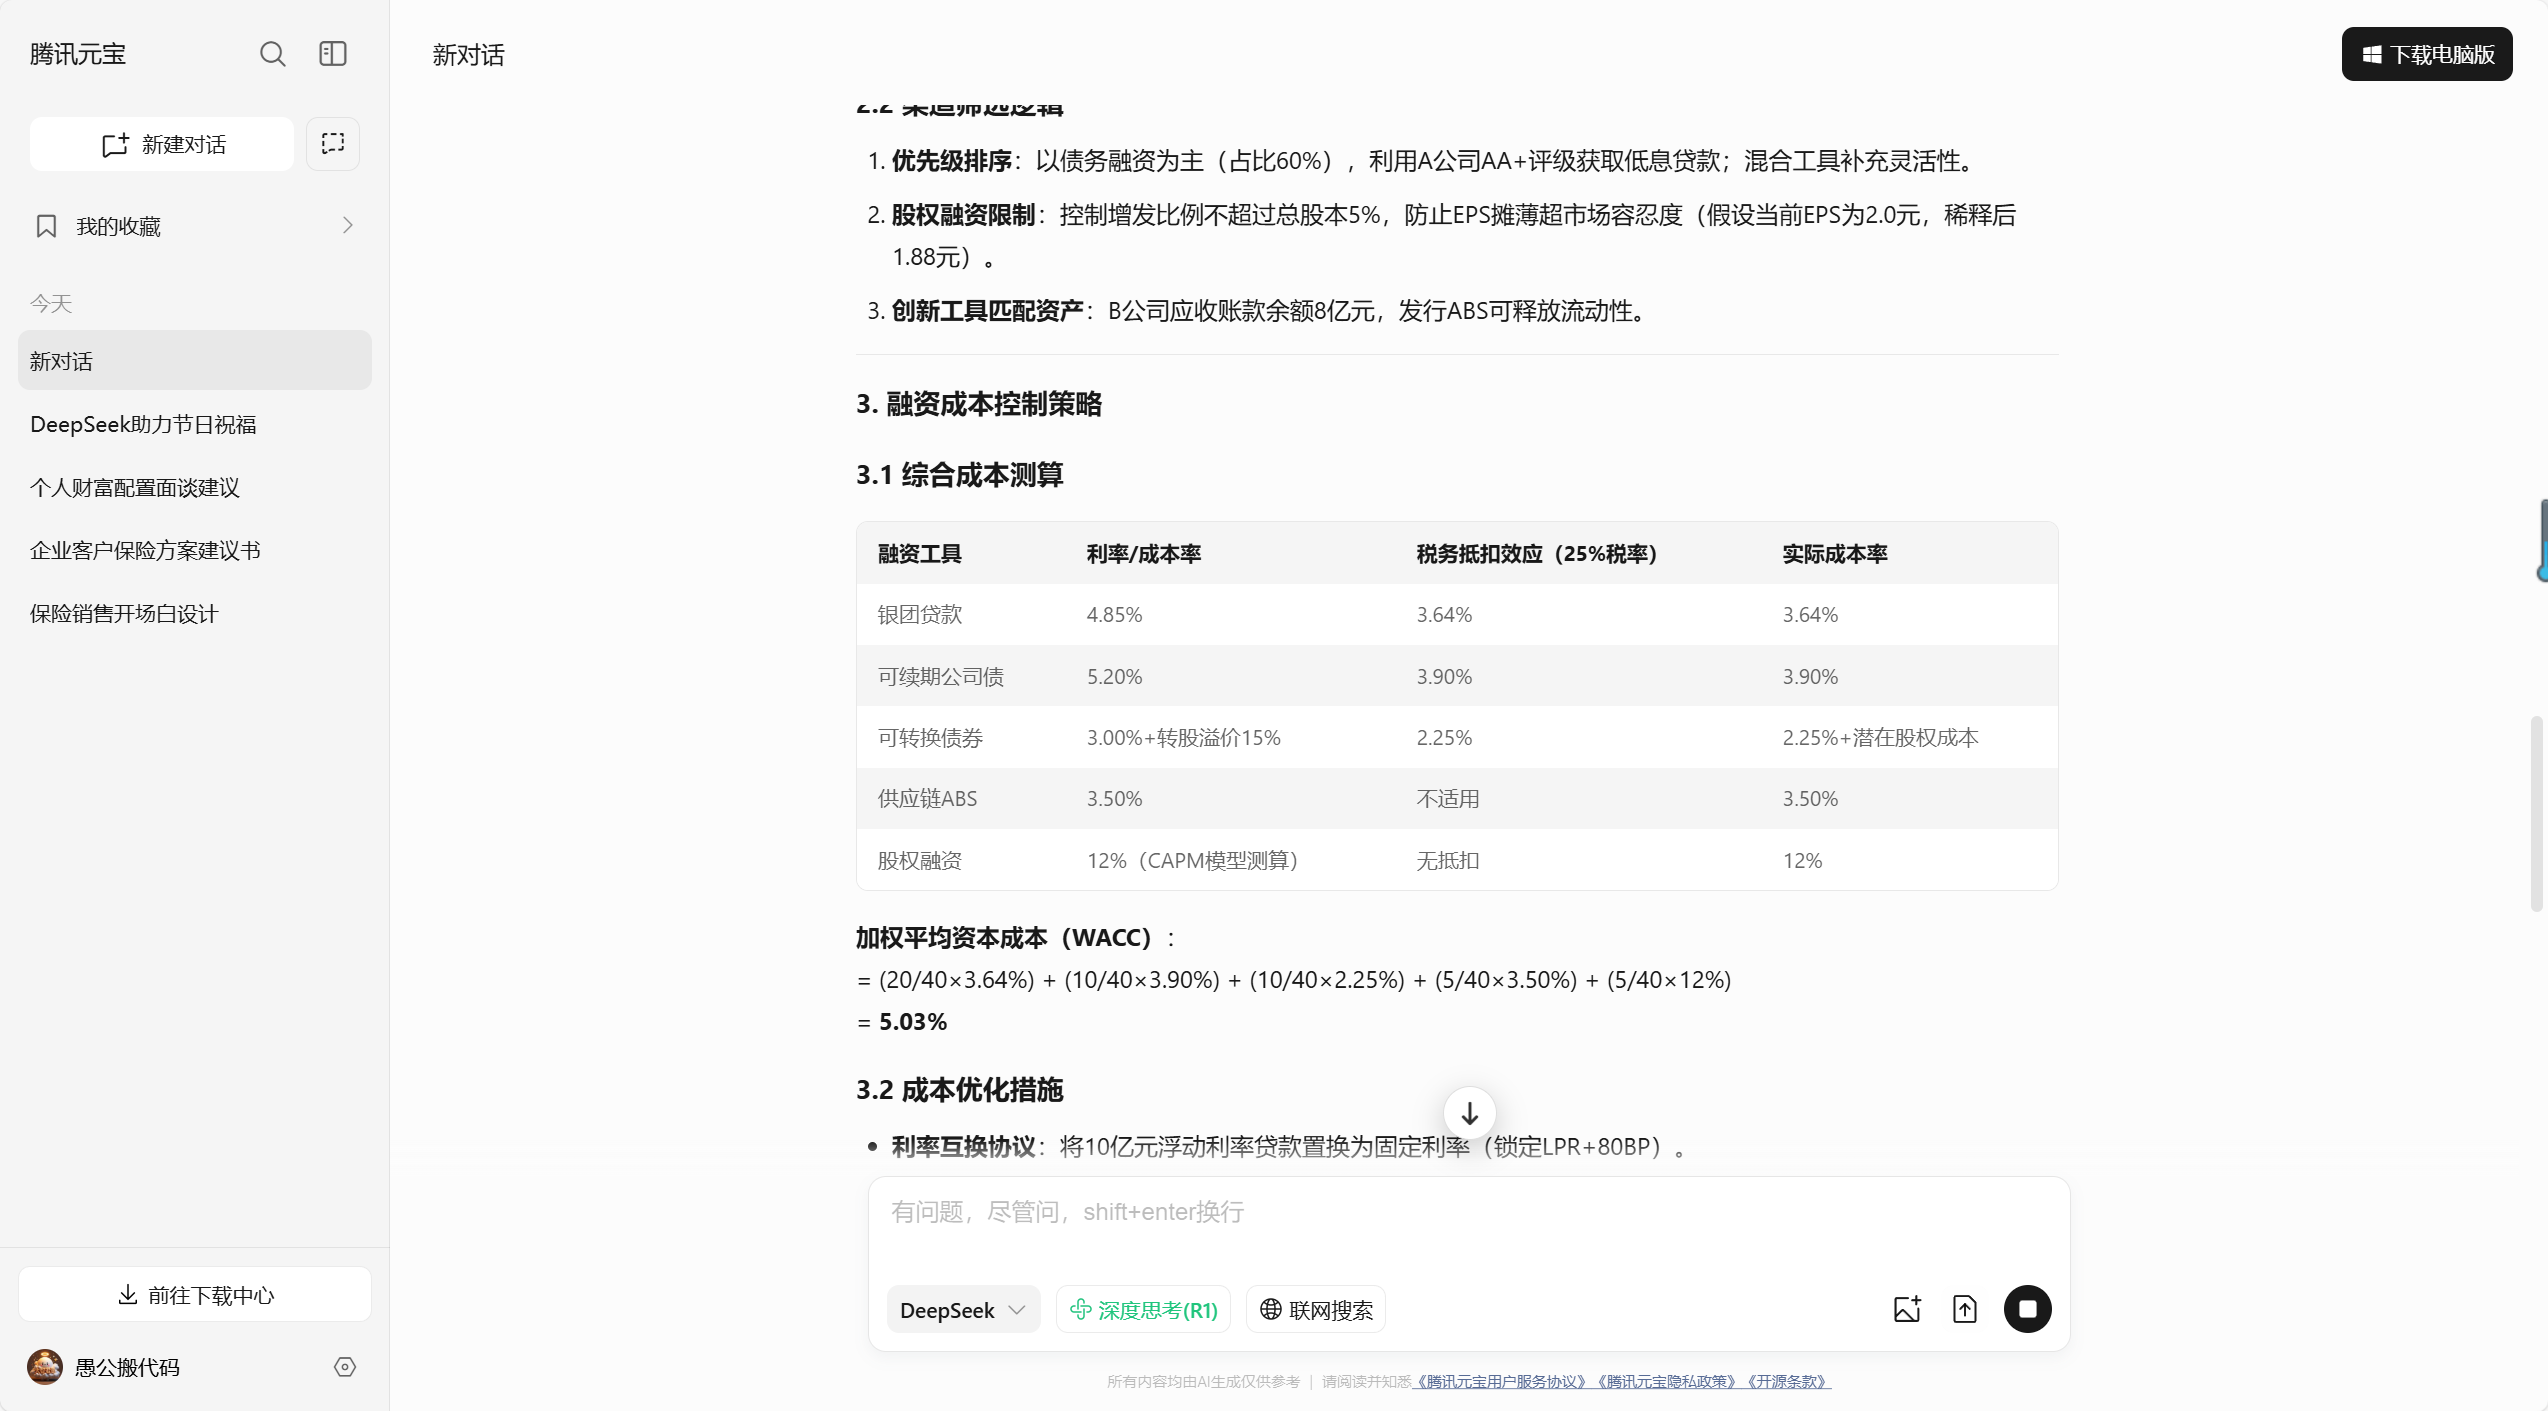The width and height of the screenshot is (2548, 1411).
Task: Open DeepSeek助力节日祝福 conversation
Action: pyautogui.click(x=143, y=425)
